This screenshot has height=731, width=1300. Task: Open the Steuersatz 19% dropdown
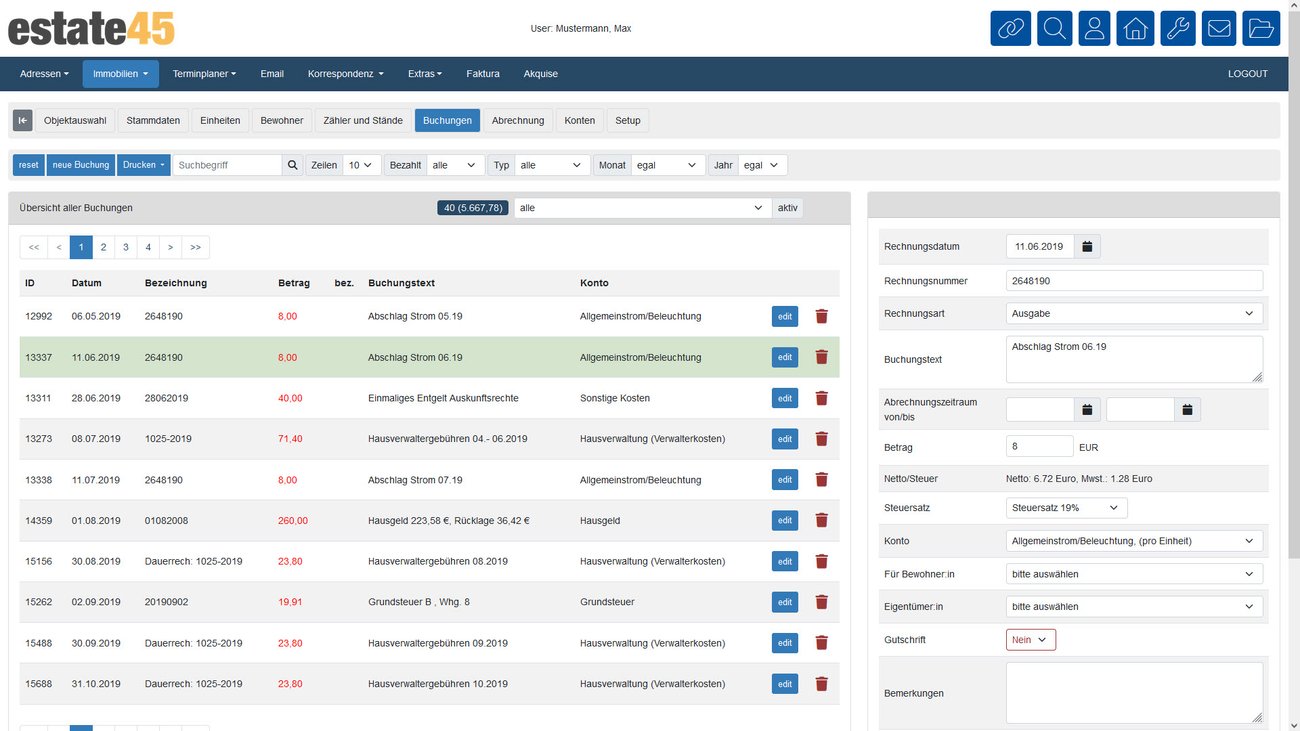pos(1066,508)
